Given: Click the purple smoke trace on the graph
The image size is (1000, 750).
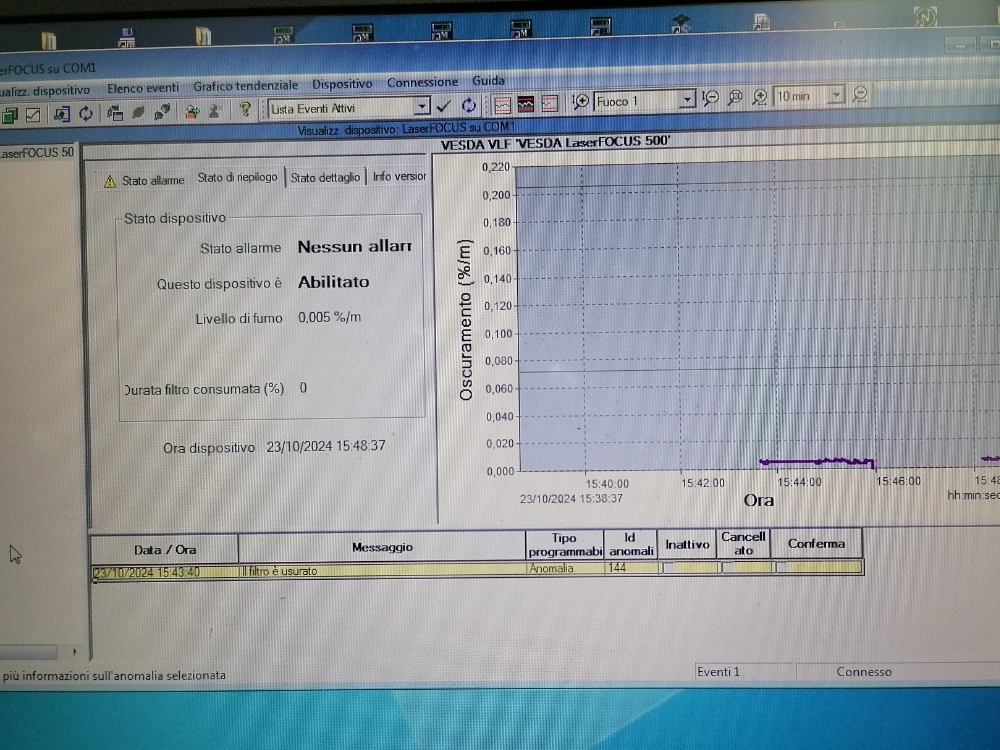Looking at the screenshot, I should [x=816, y=461].
